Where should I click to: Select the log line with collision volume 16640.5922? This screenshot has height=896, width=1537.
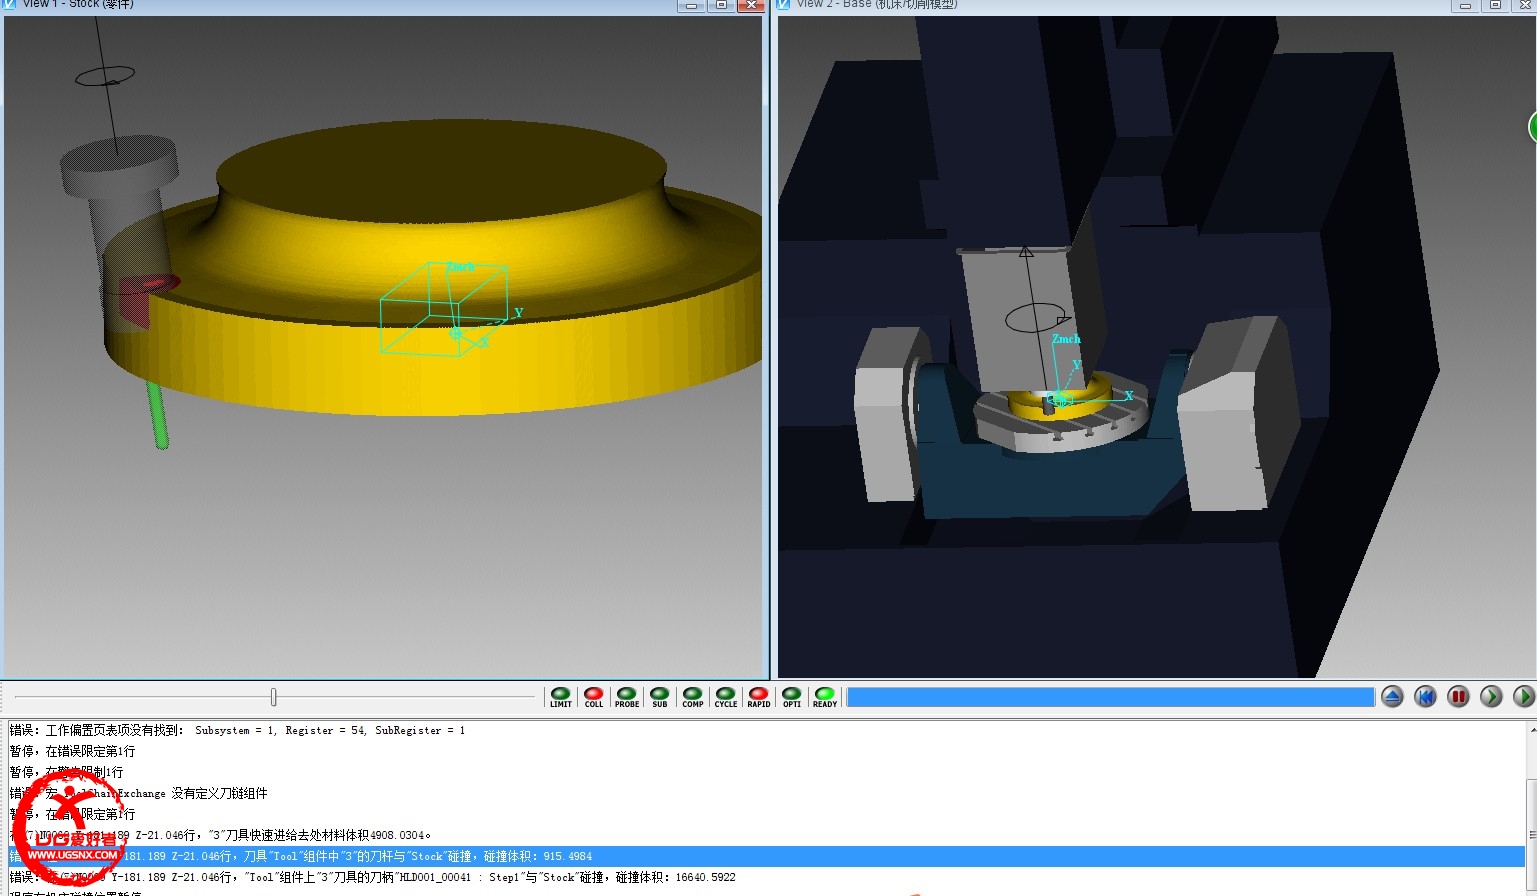(x=767, y=877)
